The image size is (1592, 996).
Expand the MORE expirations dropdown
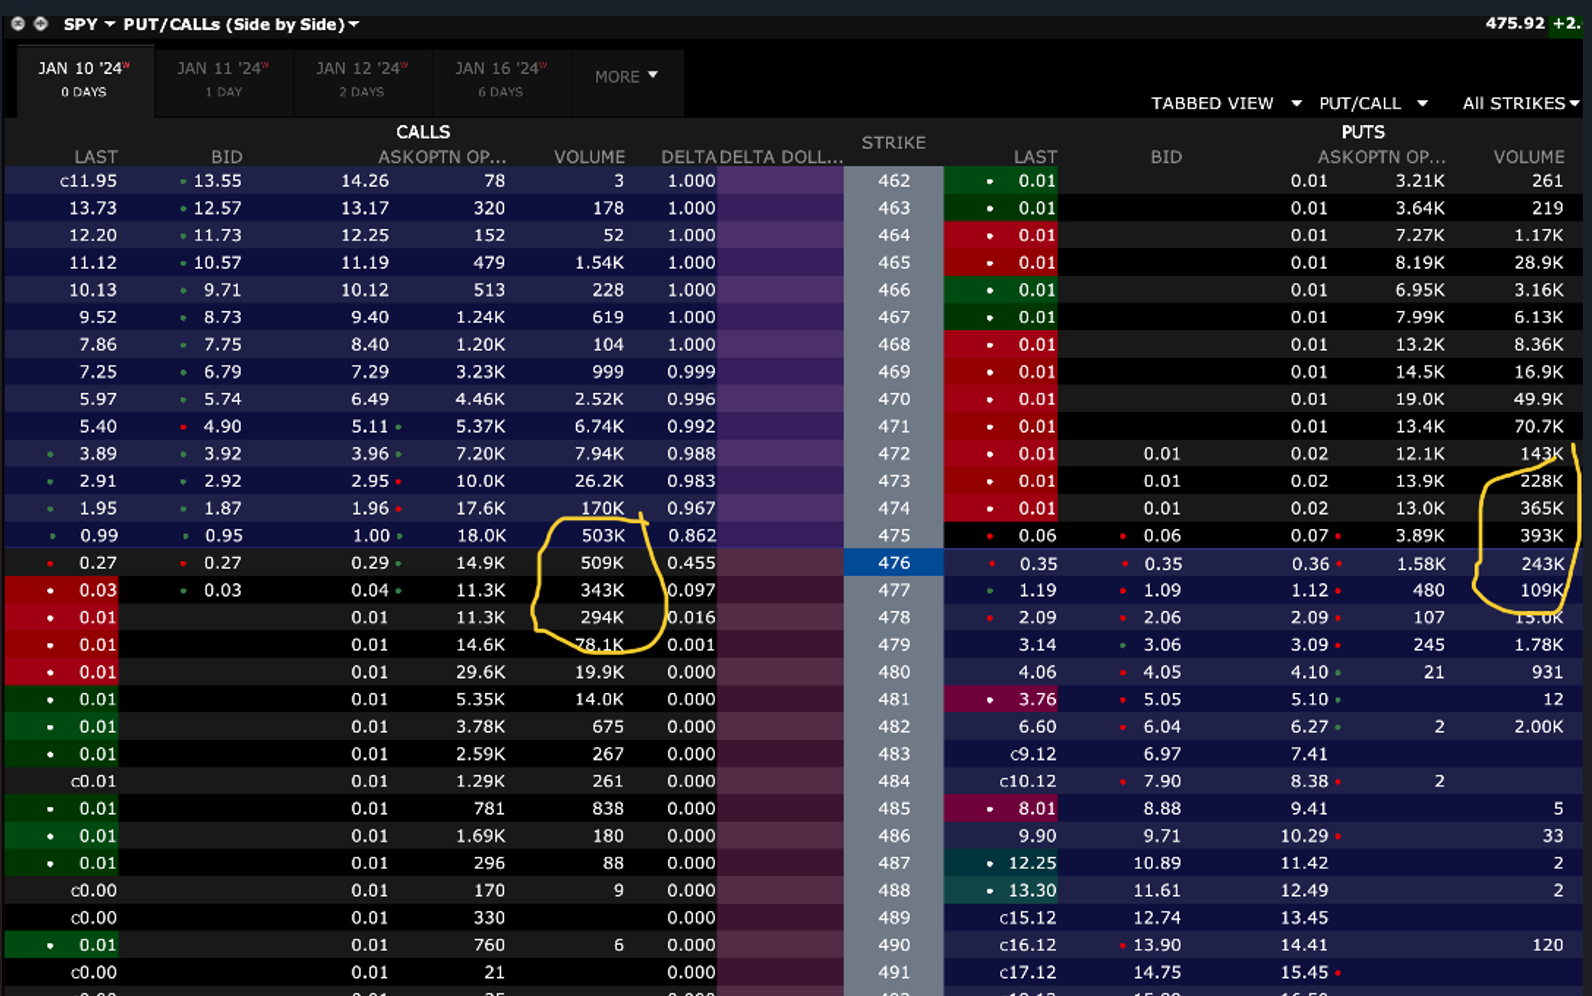coord(626,77)
